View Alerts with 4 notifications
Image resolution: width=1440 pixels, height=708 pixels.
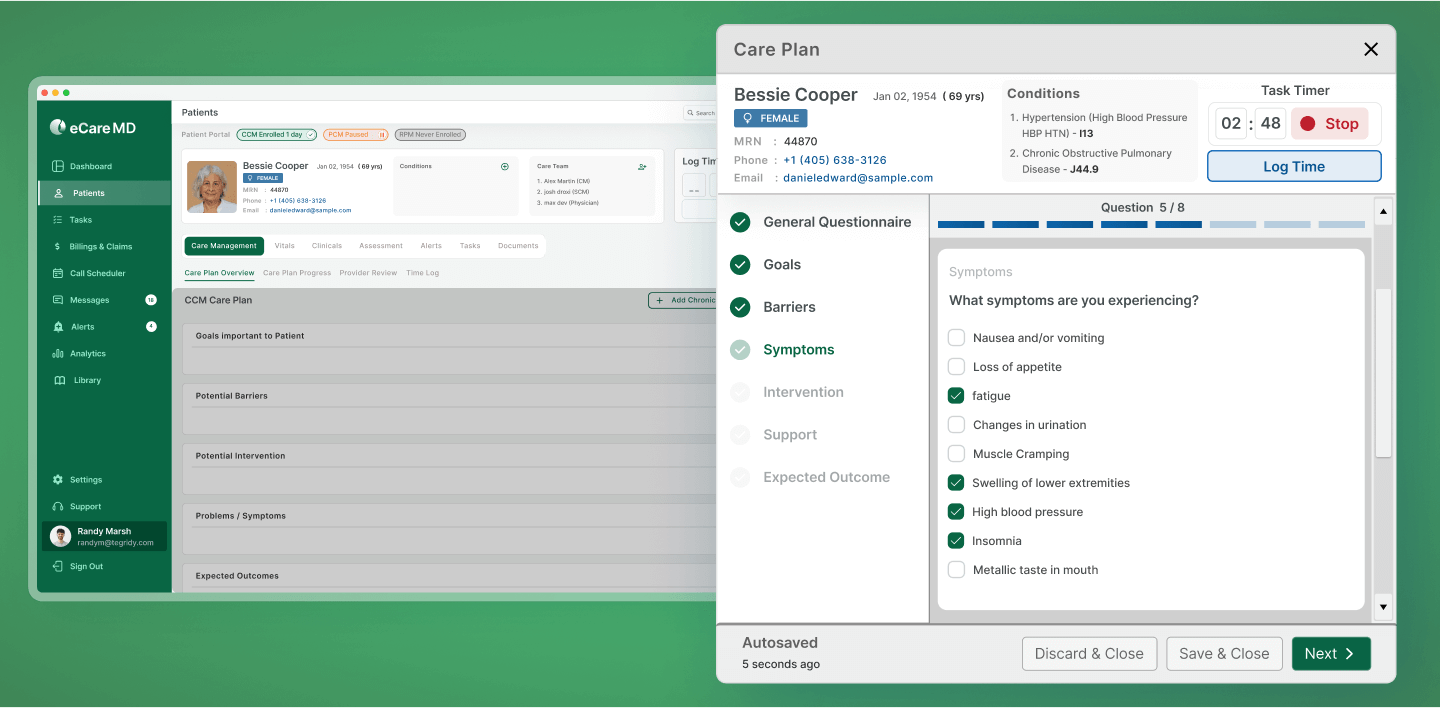pyautogui.click(x=80, y=326)
